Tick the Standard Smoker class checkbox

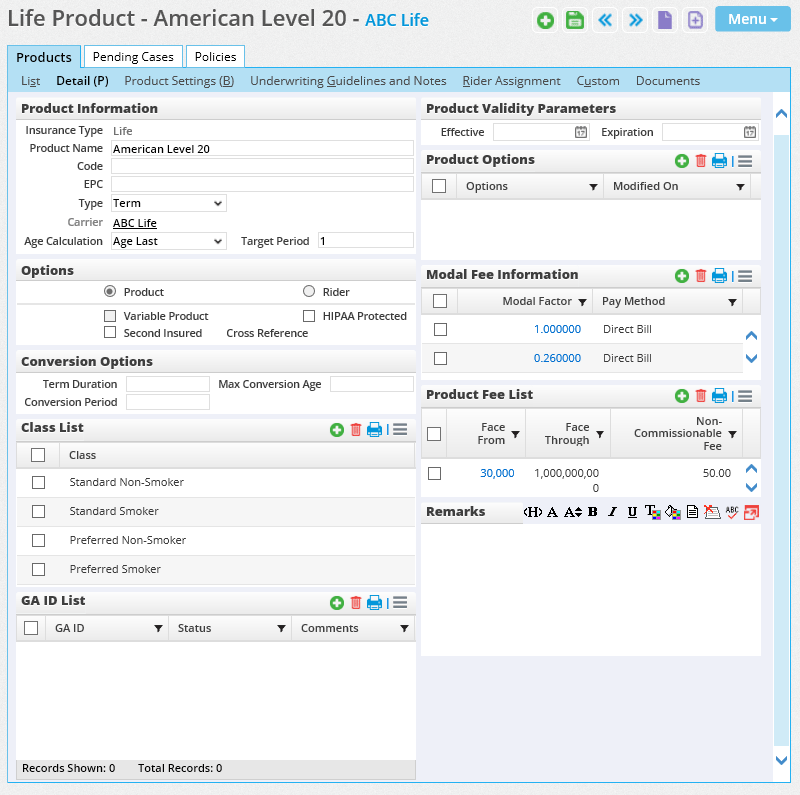(x=38, y=511)
